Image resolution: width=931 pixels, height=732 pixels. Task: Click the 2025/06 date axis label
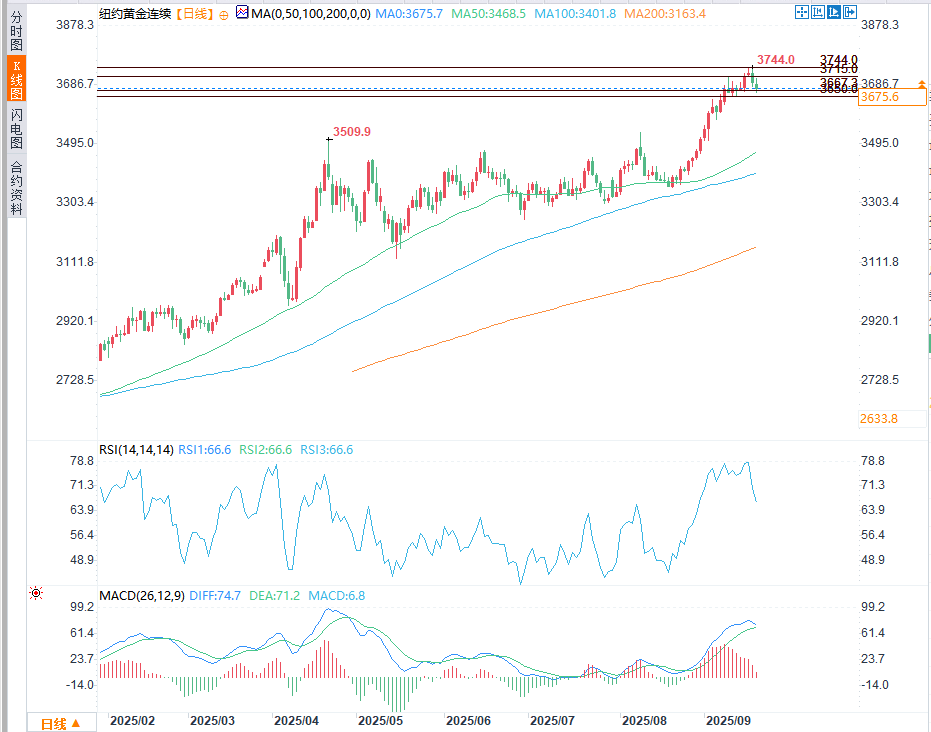(x=468, y=721)
